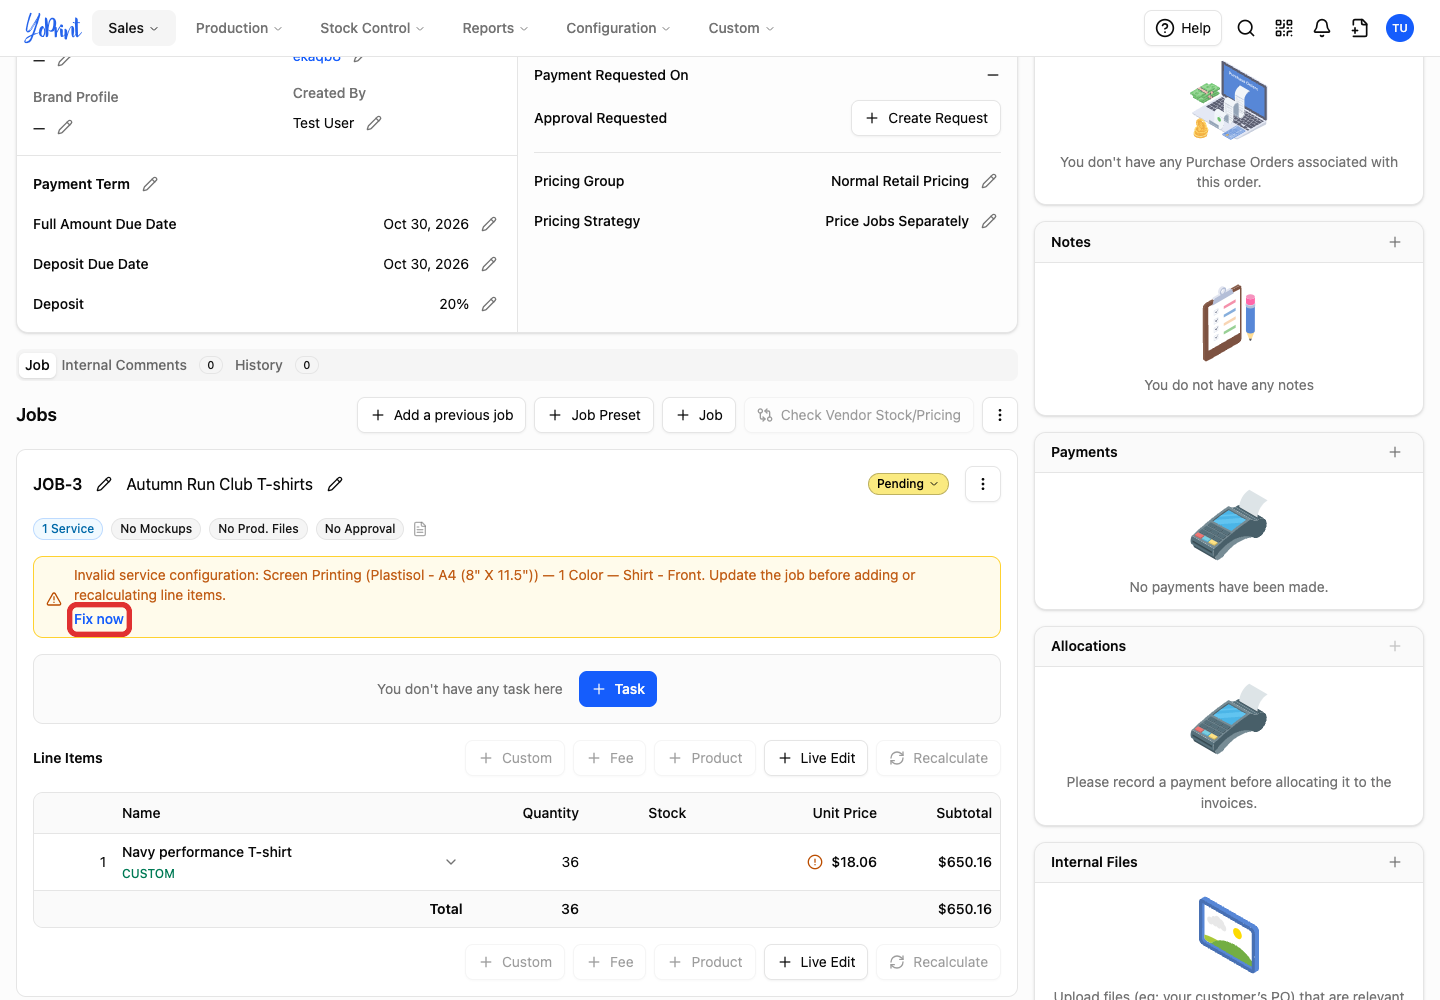This screenshot has height=1000, width=1440.
Task: Open notifications bell in header
Action: click(x=1322, y=28)
